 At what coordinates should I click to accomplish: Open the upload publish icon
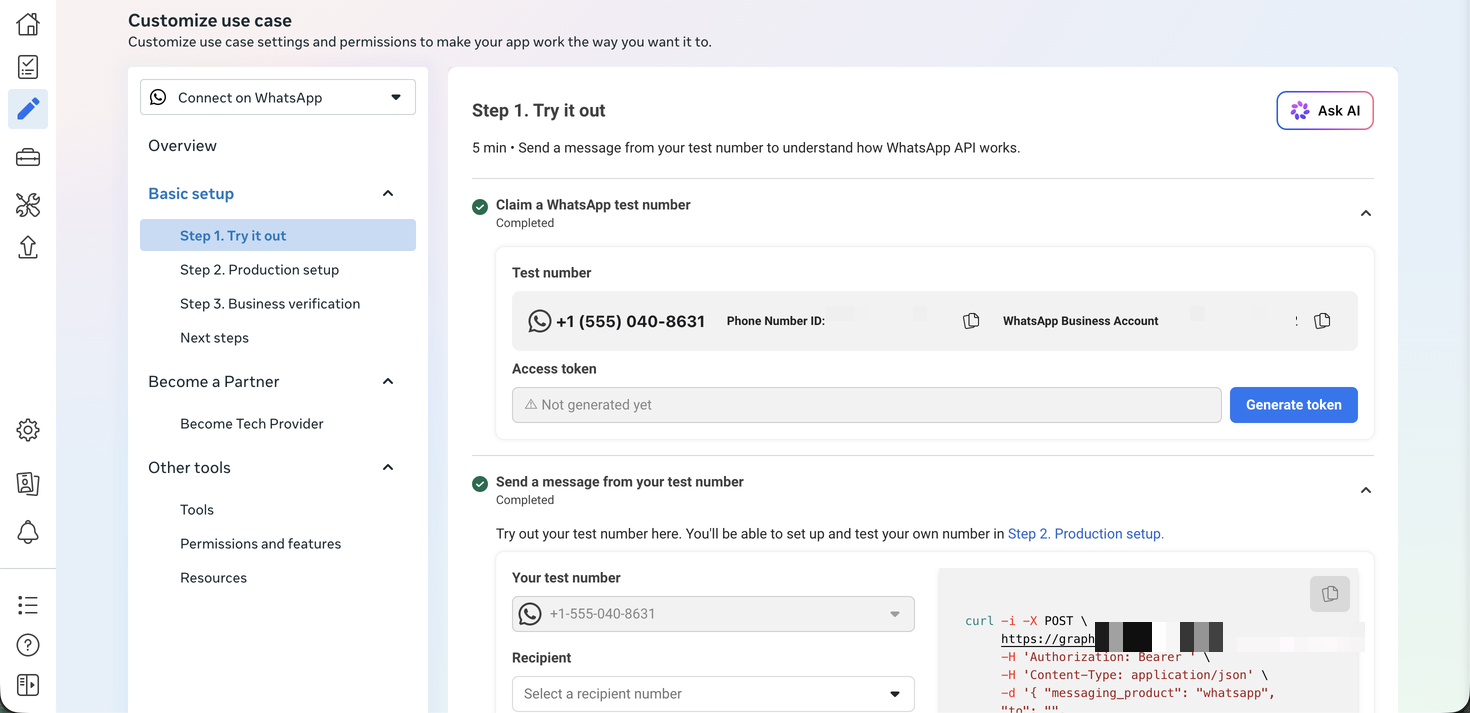(x=28, y=247)
